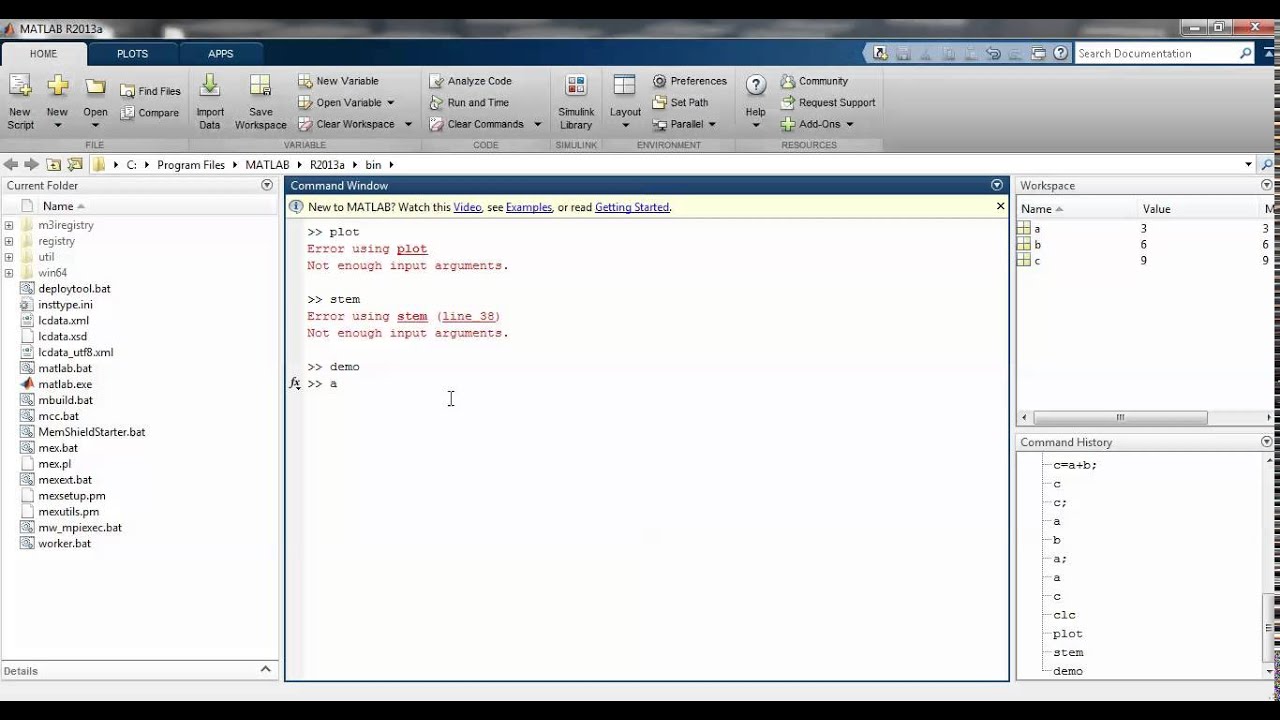This screenshot has height=720, width=1280.
Task: Open the Video link in the banner
Action: (x=467, y=207)
